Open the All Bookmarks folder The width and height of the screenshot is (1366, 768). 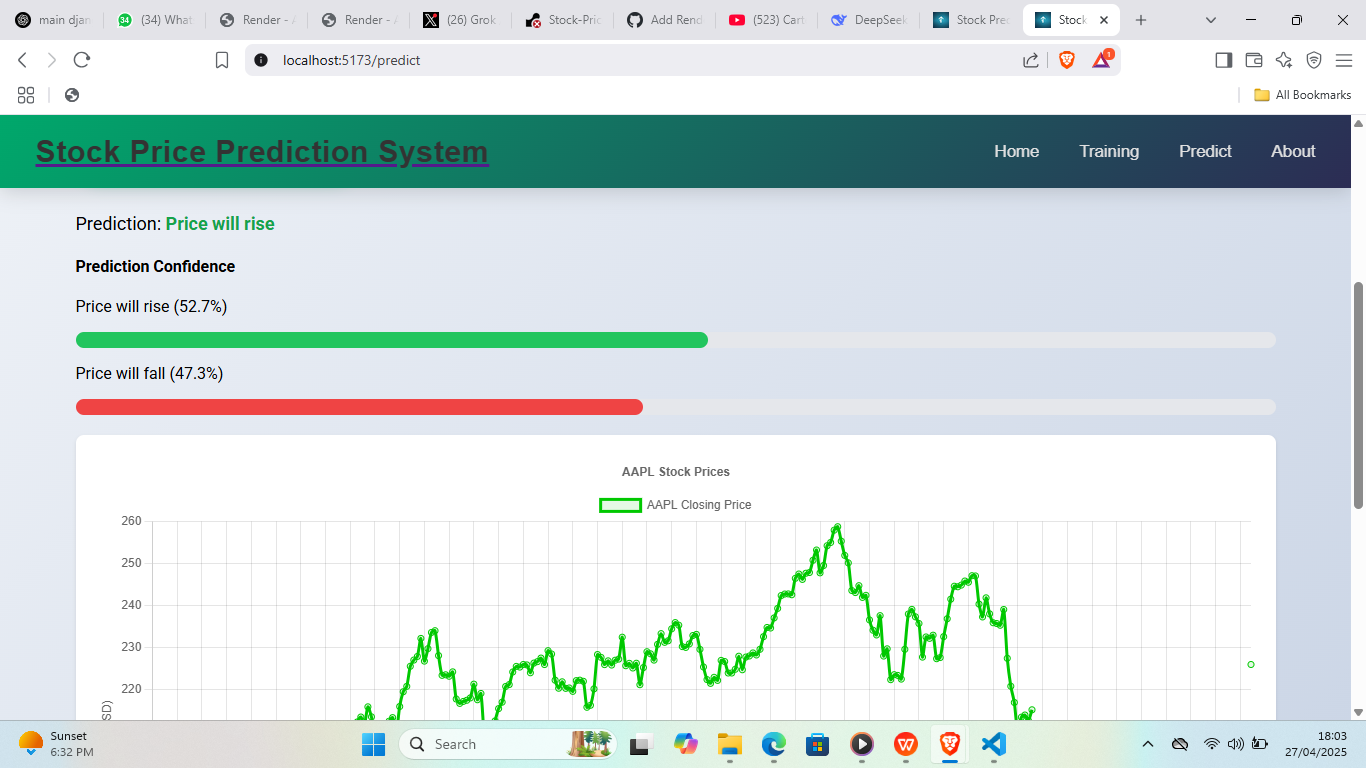[x=1302, y=95]
